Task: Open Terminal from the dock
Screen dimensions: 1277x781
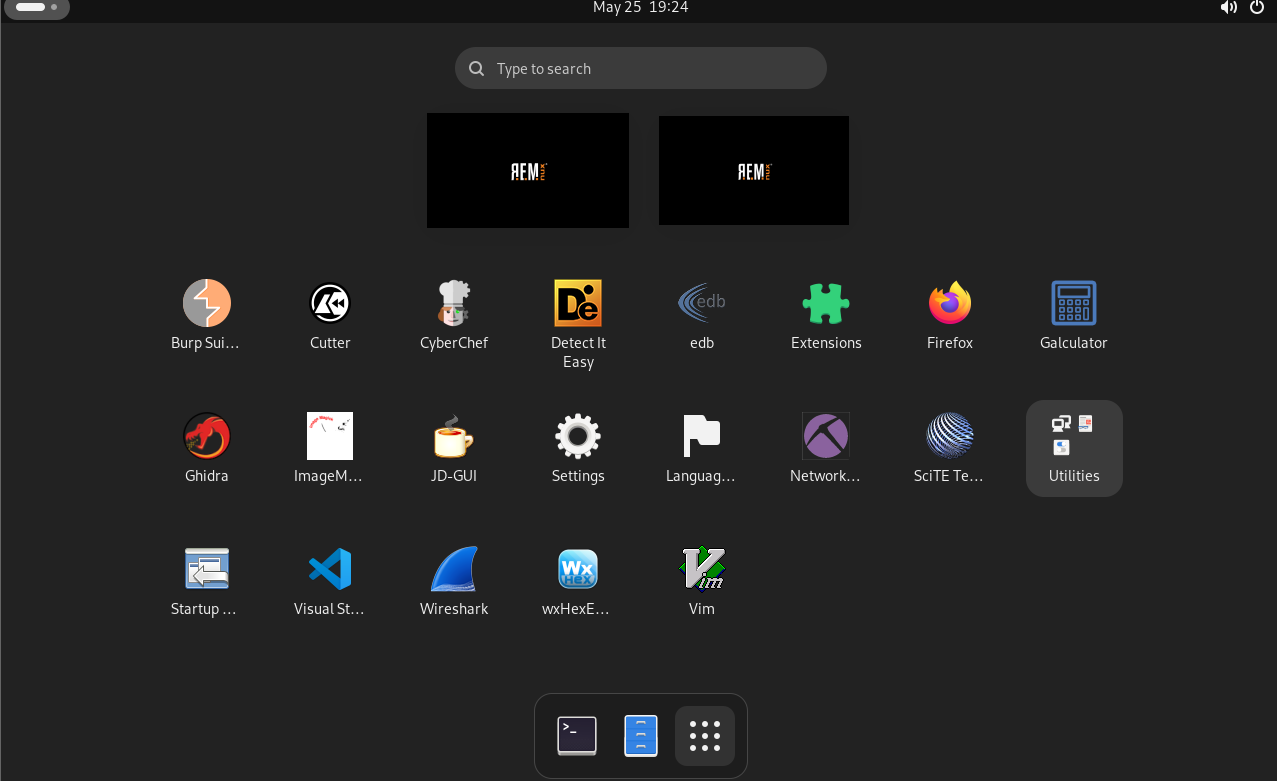Action: click(577, 736)
